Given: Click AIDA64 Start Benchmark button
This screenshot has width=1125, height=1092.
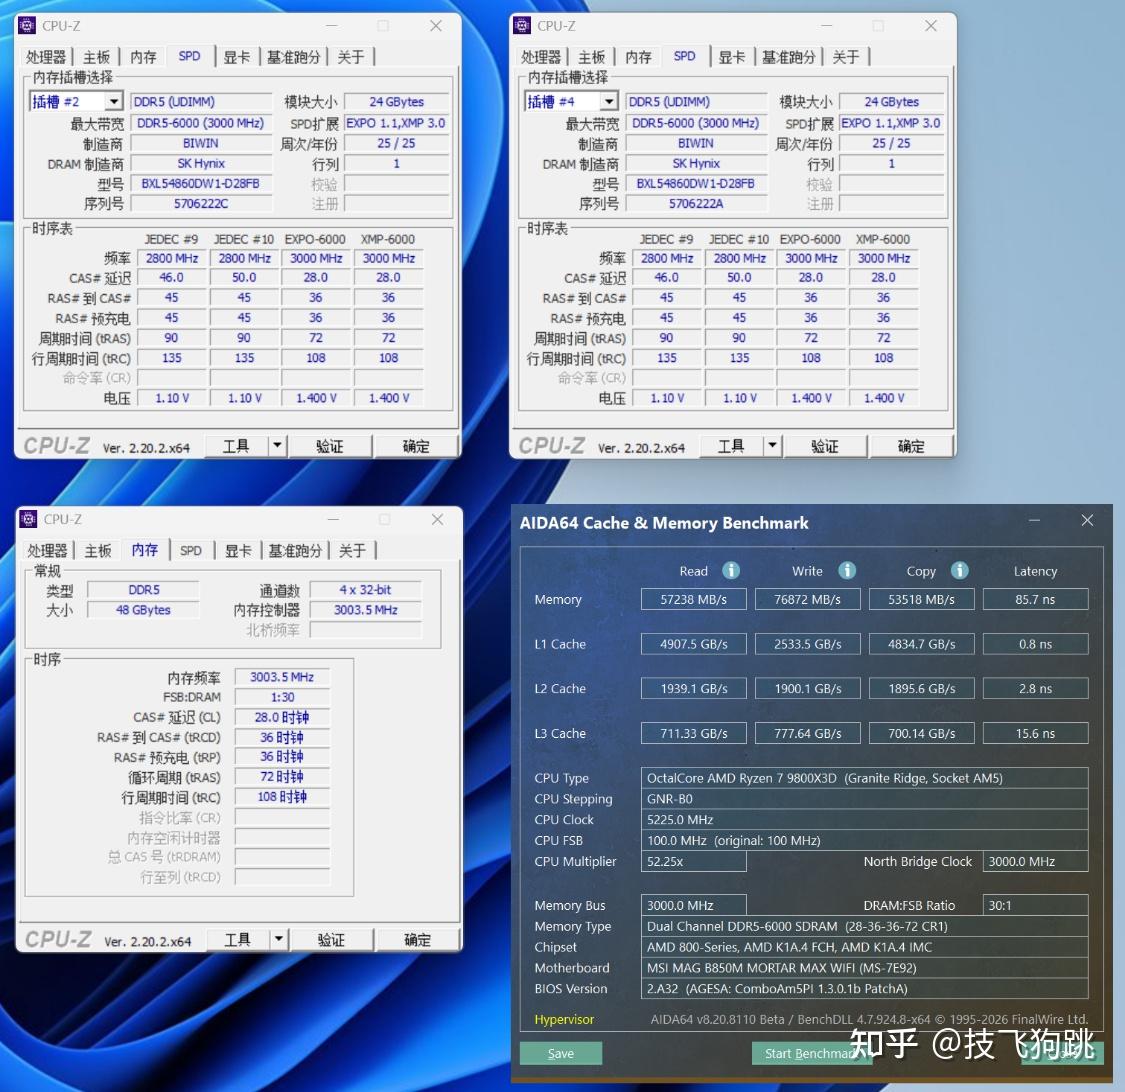Looking at the screenshot, I should [x=811, y=1053].
